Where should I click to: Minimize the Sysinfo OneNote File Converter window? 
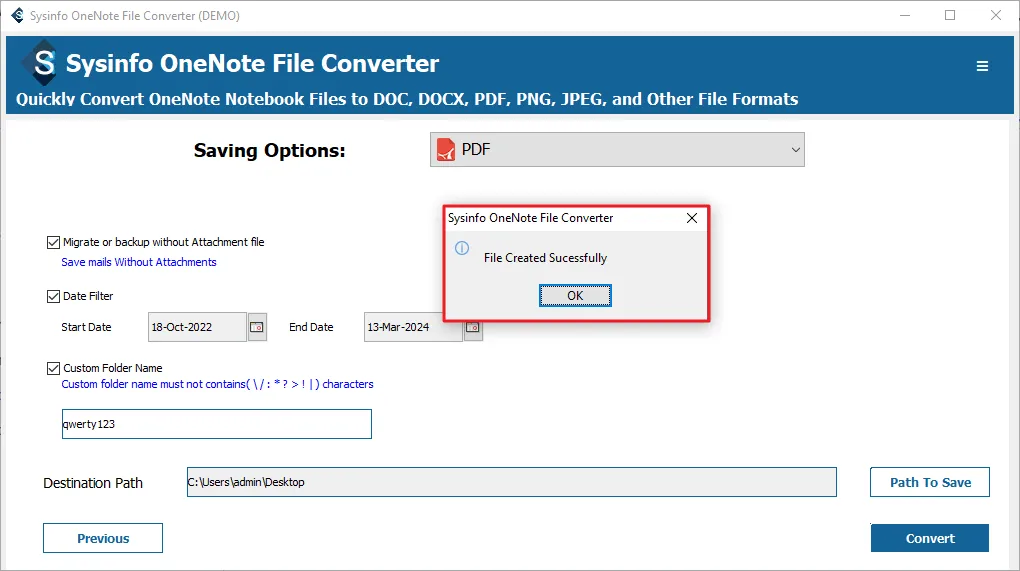pos(904,15)
